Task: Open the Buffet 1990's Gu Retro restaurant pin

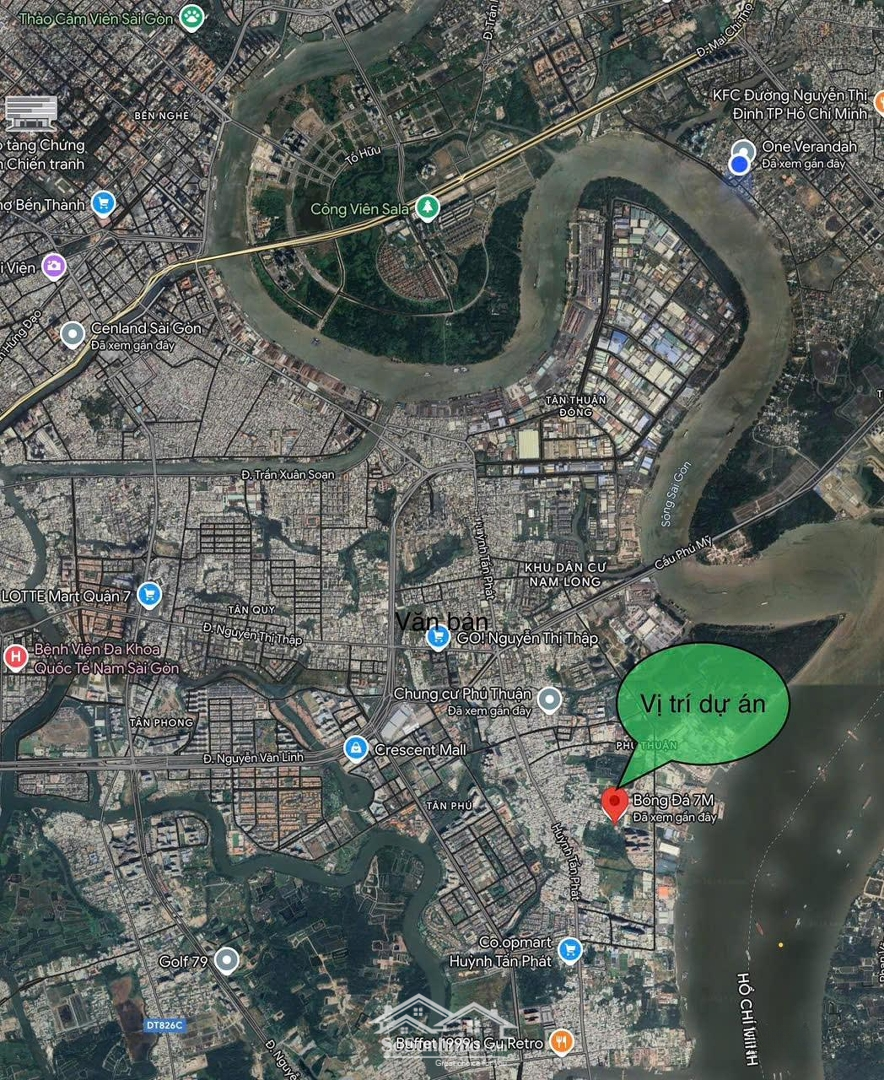Action: [x=561, y=1041]
